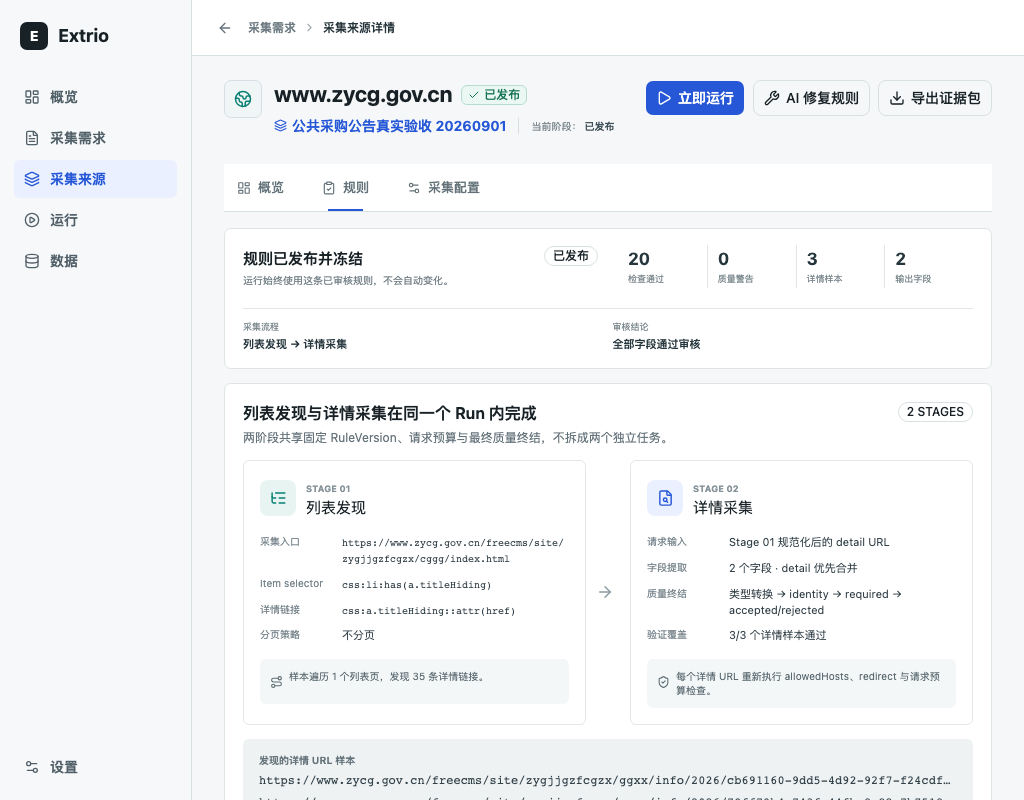Click the AI 修复规则 button
This screenshot has width=1024, height=800.
click(811, 98)
